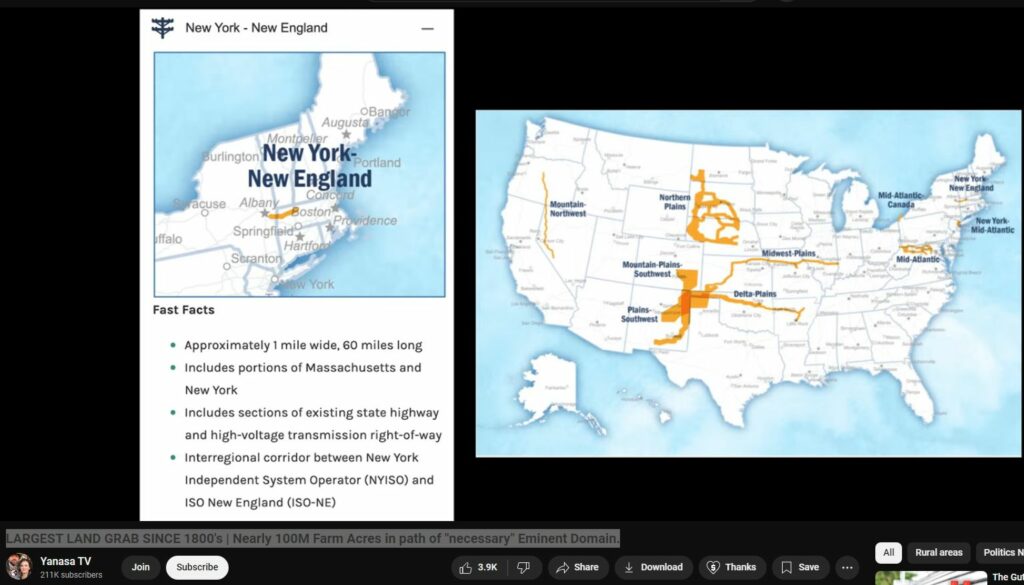Dislike this video
The image size is (1024, 585).
pos(524,567)
